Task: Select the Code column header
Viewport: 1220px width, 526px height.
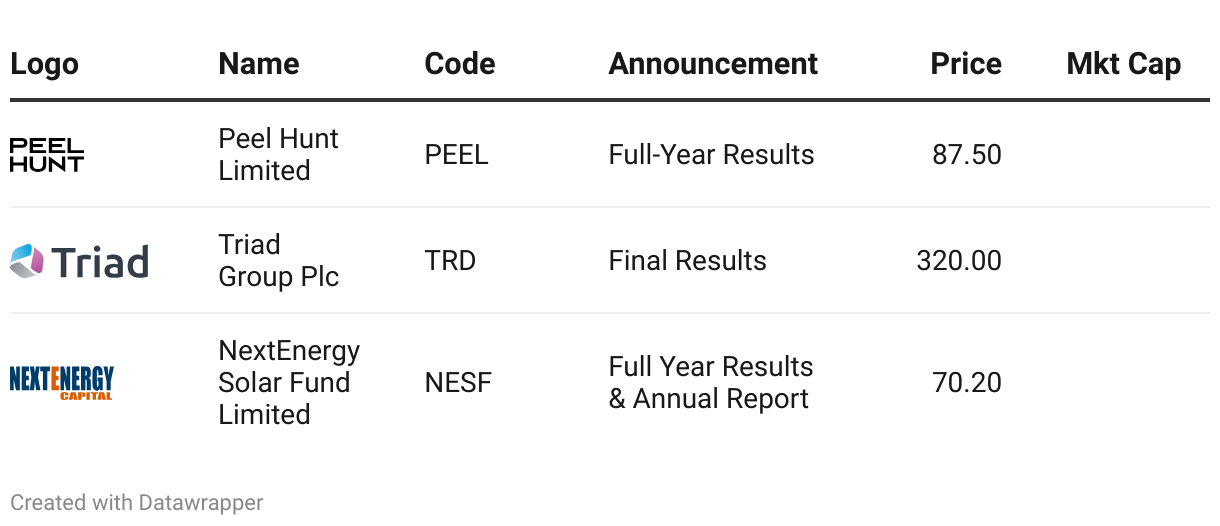Action: tap(460, 64)
